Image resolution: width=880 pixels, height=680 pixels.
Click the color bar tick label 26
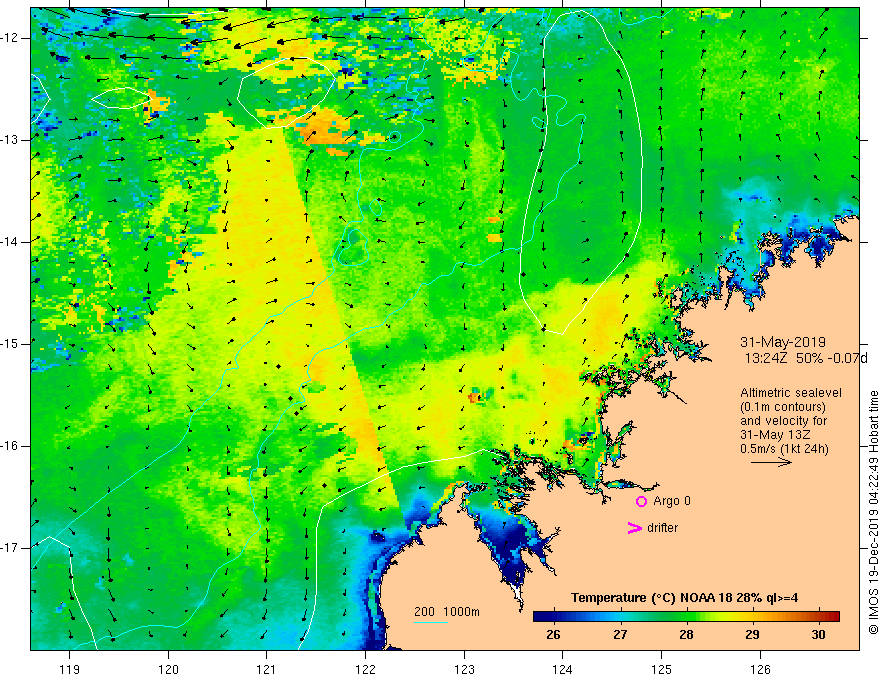point(553,635)
